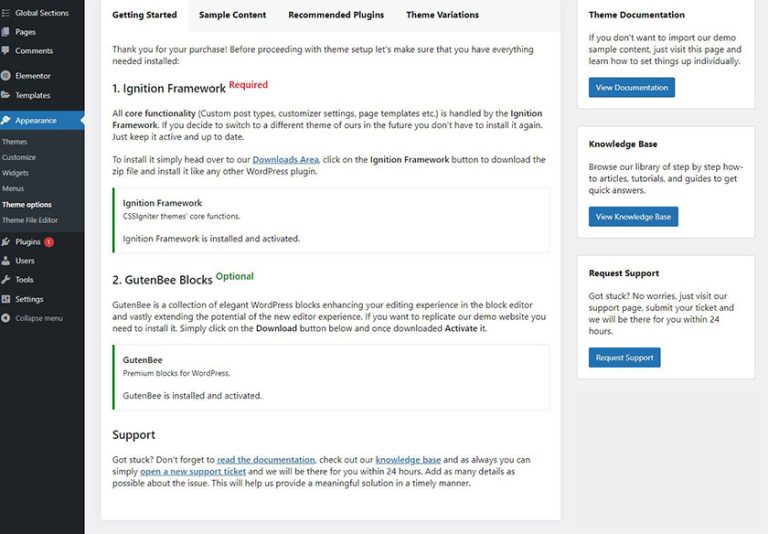The width and height of the screenshot is (768, 534).
Task: Click the Templates folder icon
Action: [x=6, y=95]
